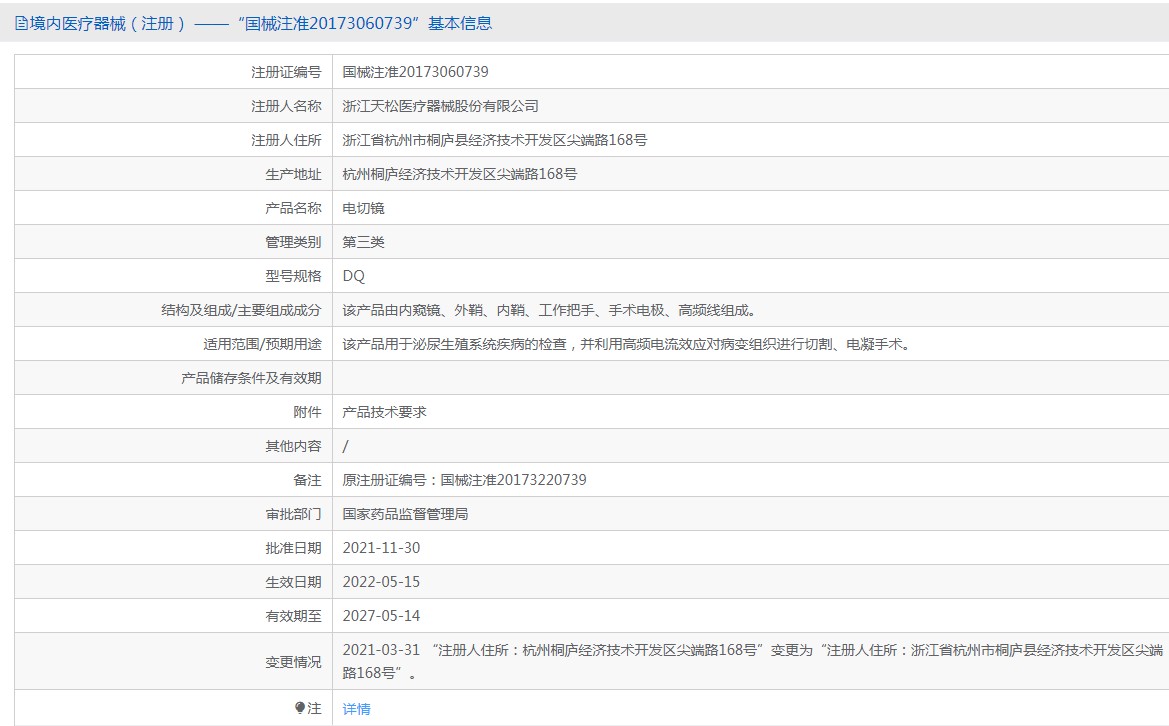This screenshot has height=726, width=1169.
Task: Click the 生产地址 label
Action: point(293,174)
